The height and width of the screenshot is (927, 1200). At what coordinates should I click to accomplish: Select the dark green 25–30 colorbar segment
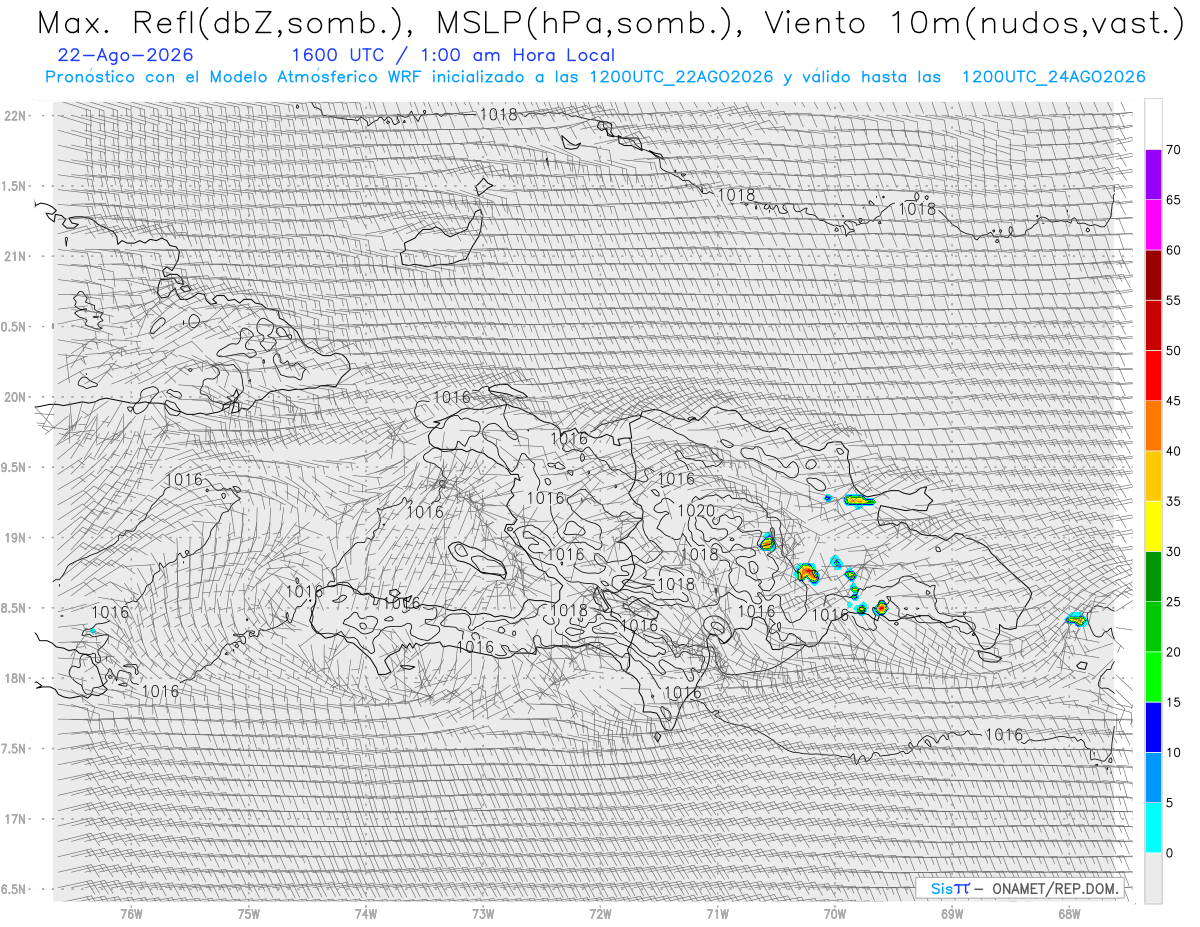tap(1153, 576)
